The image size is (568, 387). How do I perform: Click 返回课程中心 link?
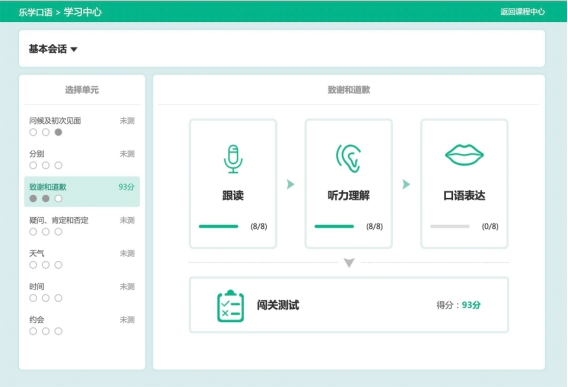pos(522,12)
